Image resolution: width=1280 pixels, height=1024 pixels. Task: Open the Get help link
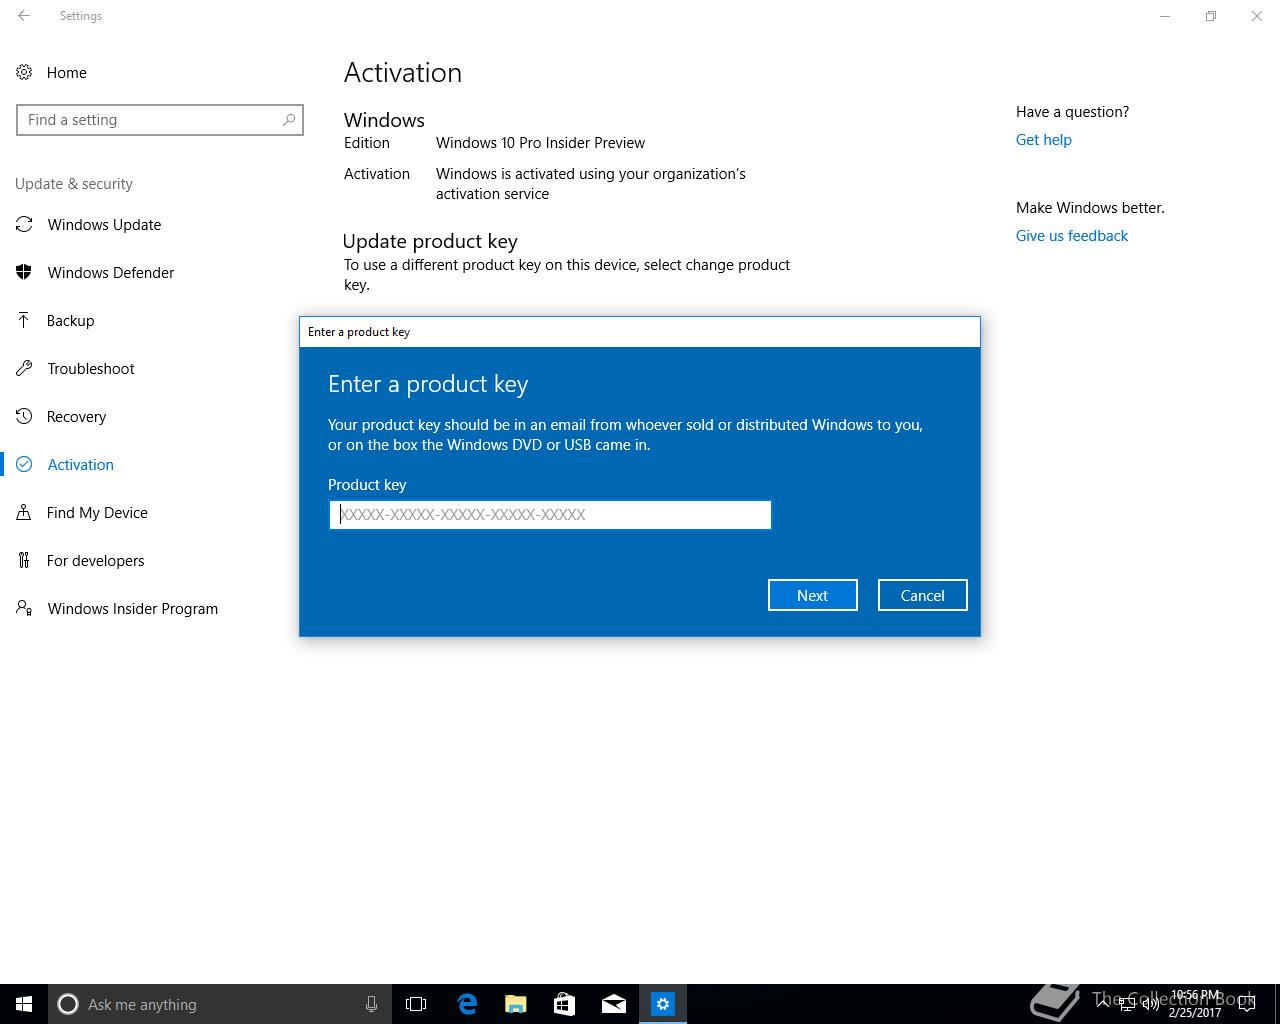1043,140
